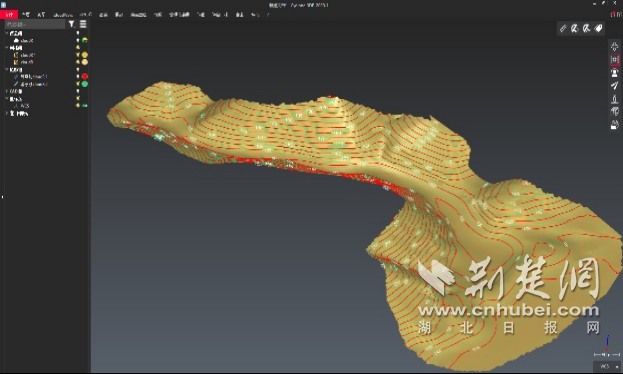The width and height of the screenshot is (623, 374).
Task: Click the red color circle in tree
Action: point(85,76)
